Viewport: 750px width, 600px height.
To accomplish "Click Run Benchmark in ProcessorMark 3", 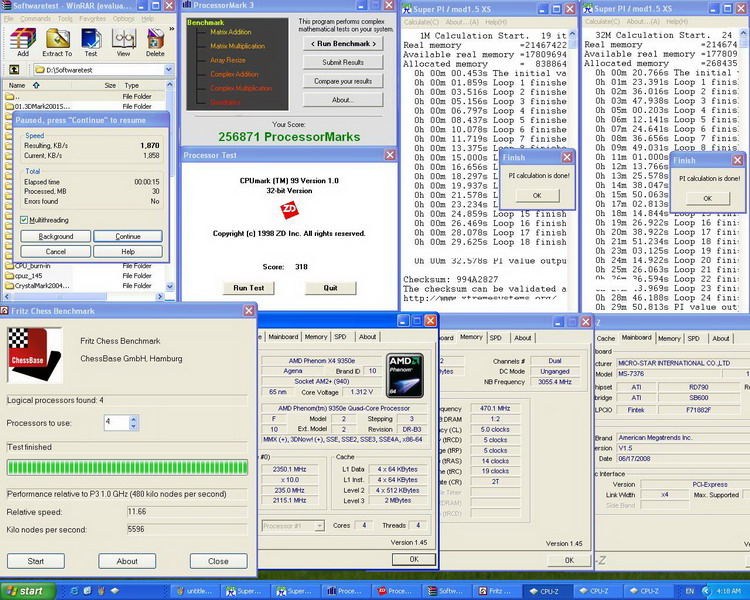I will point(343,44).
